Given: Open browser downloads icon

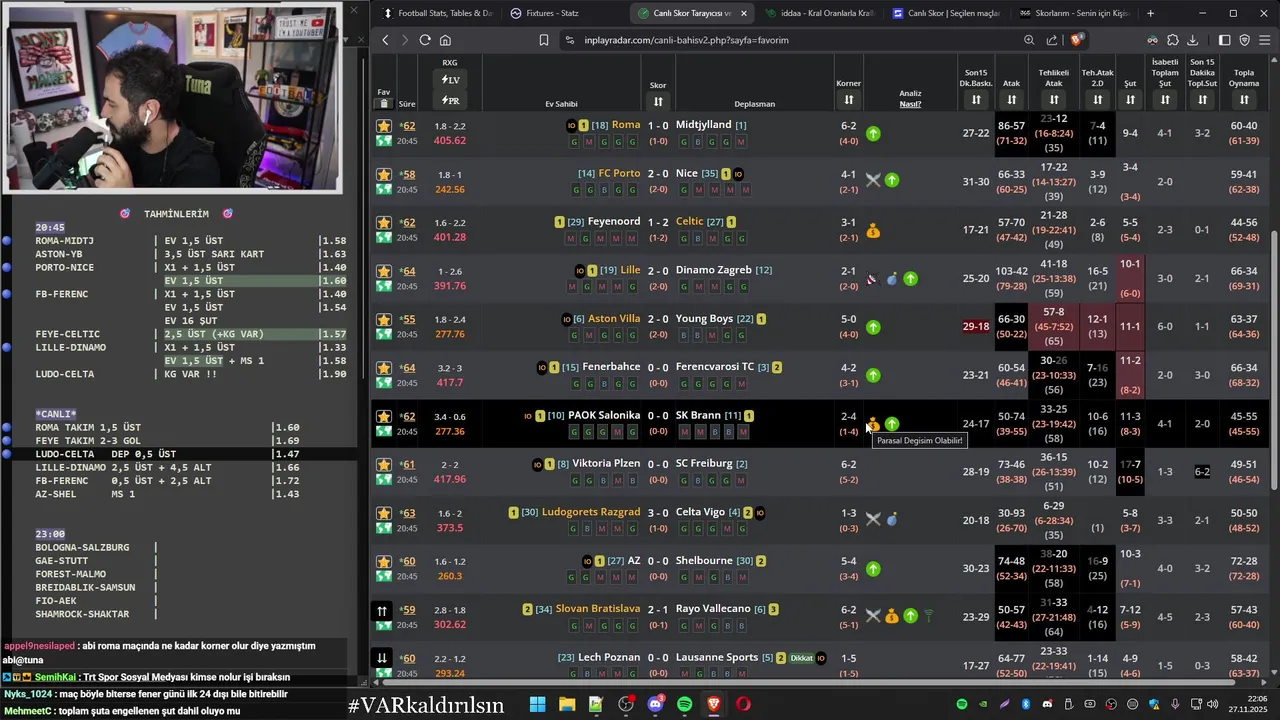Looking at the screenshot, I should [1192, 40].
